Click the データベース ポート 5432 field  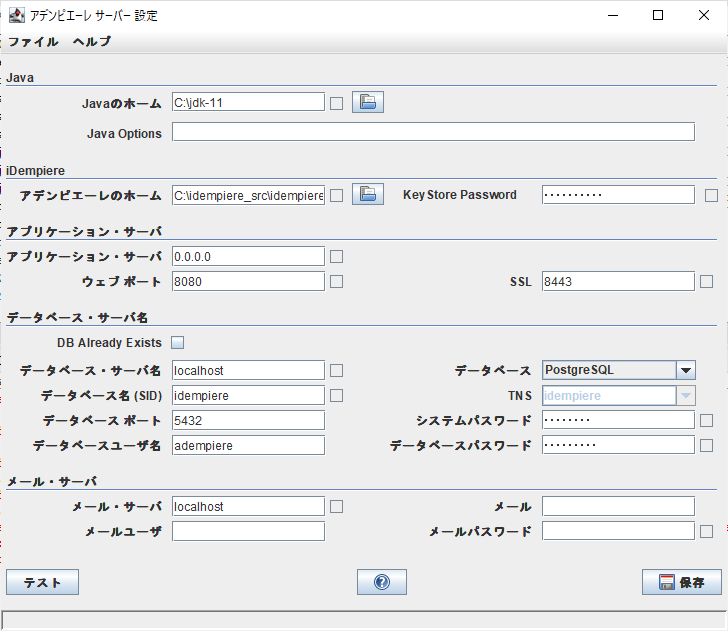coord(248,420)
